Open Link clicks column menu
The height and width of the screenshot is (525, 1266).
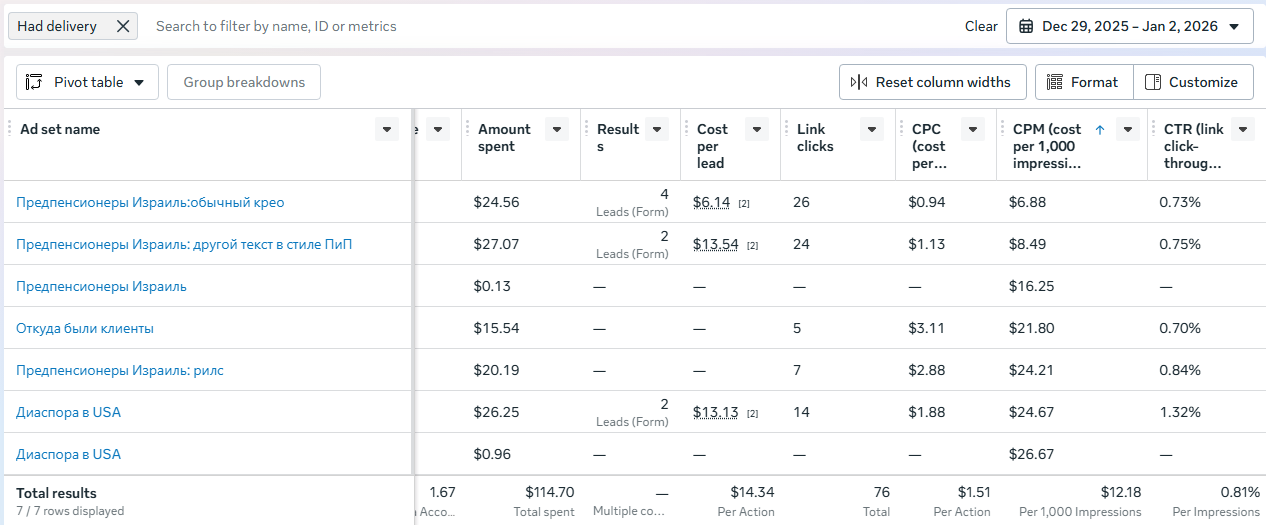pos(872,129)
